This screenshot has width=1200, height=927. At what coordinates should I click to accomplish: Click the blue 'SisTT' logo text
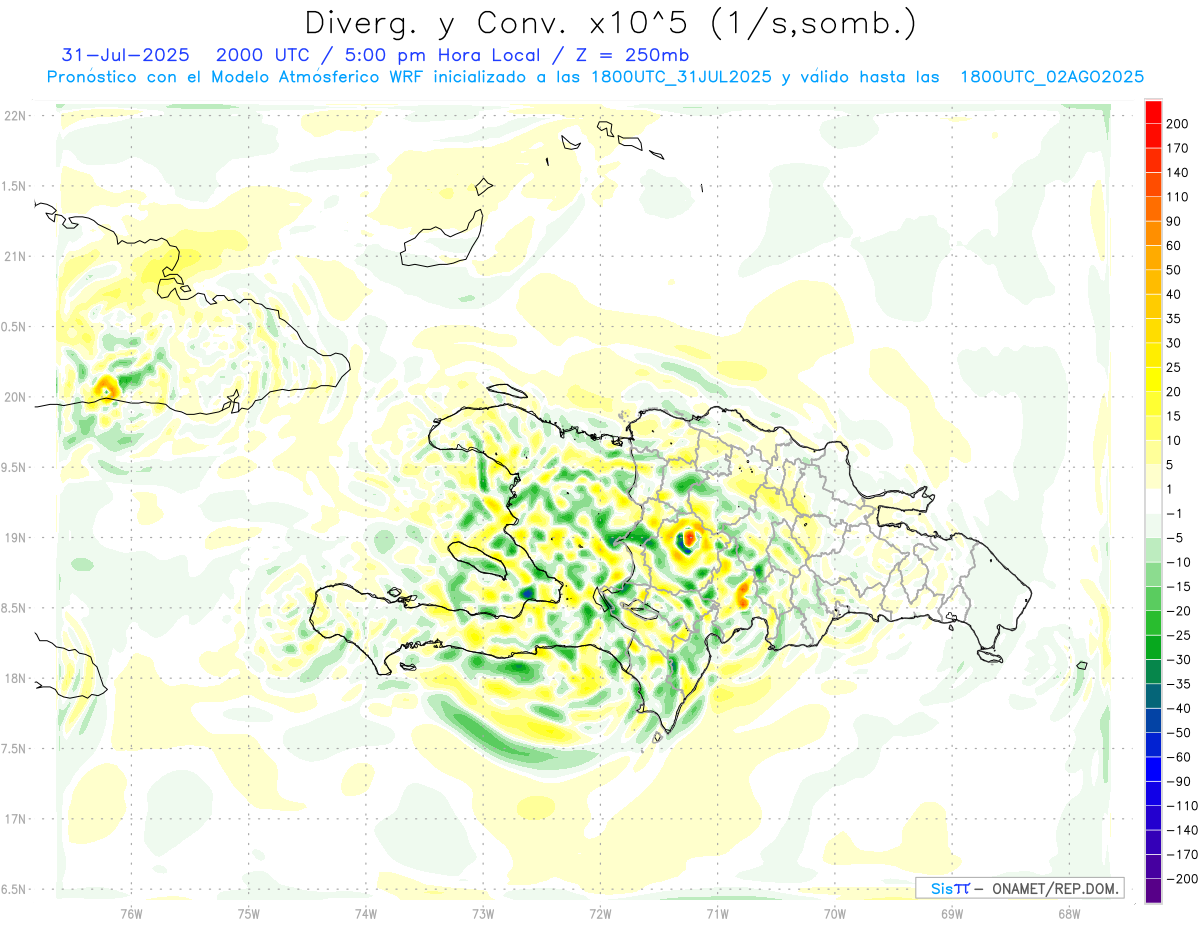pos(950,888)
